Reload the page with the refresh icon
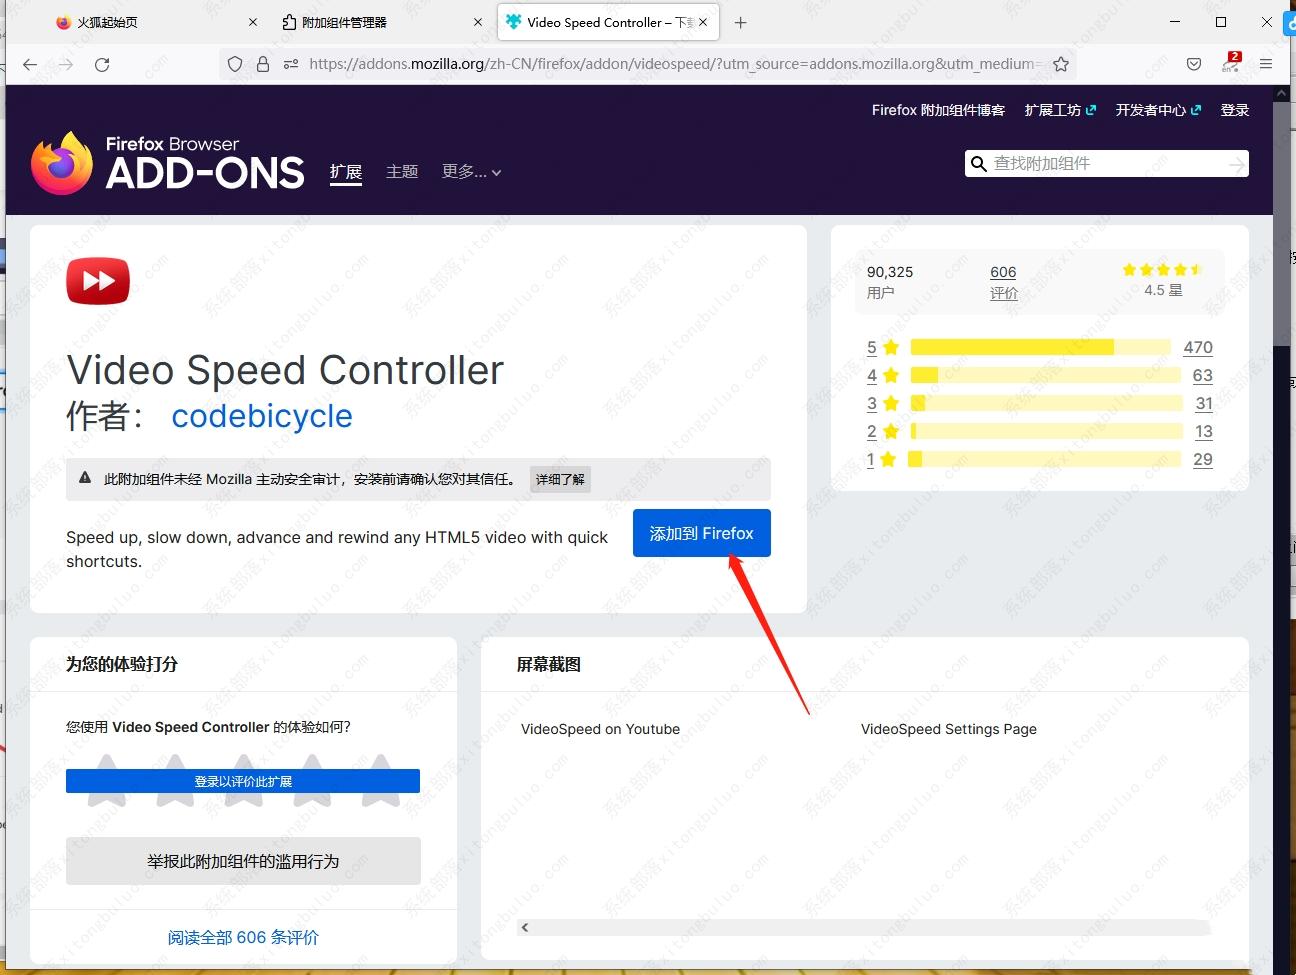Screen dimensions: 1296x975 [x=102, y=64]
